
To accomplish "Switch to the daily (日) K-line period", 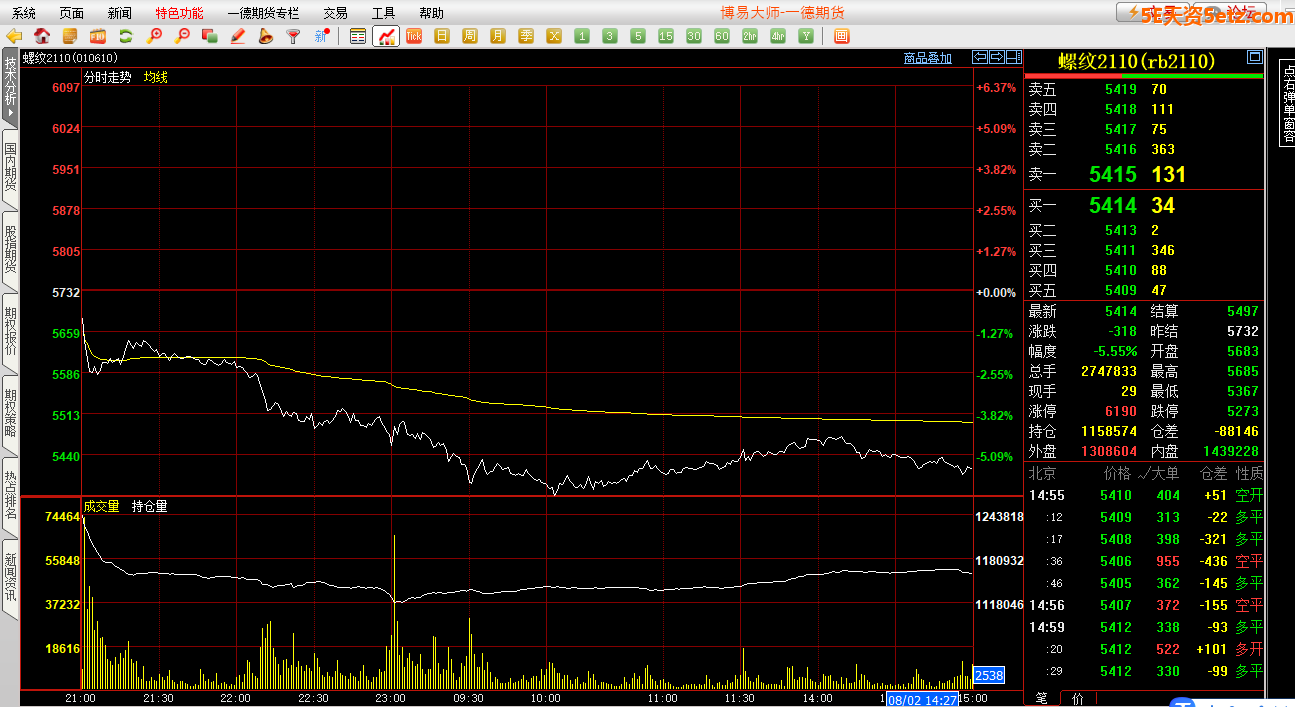I will (442, 36).
